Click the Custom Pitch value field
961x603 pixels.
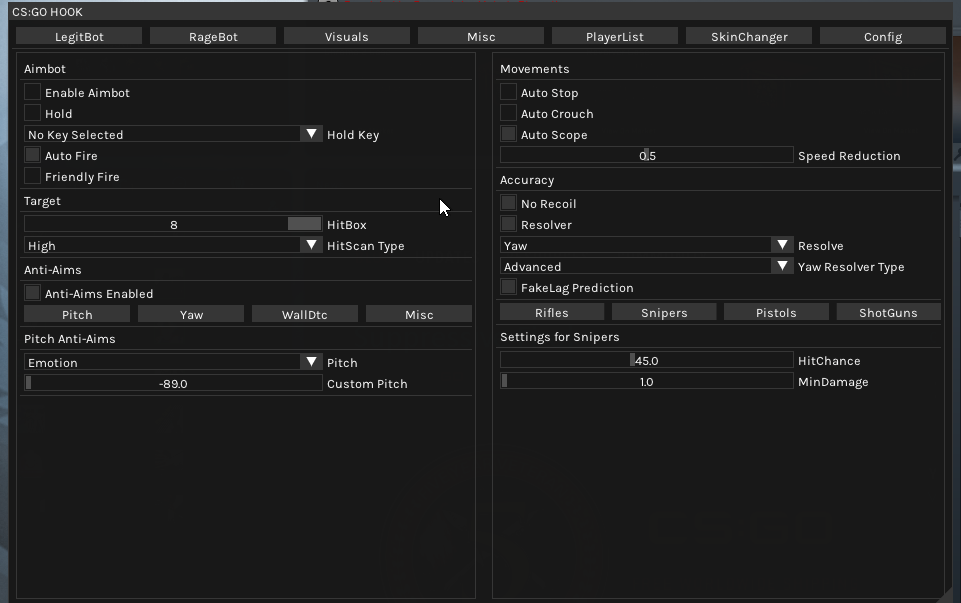(x=173, y=383)
